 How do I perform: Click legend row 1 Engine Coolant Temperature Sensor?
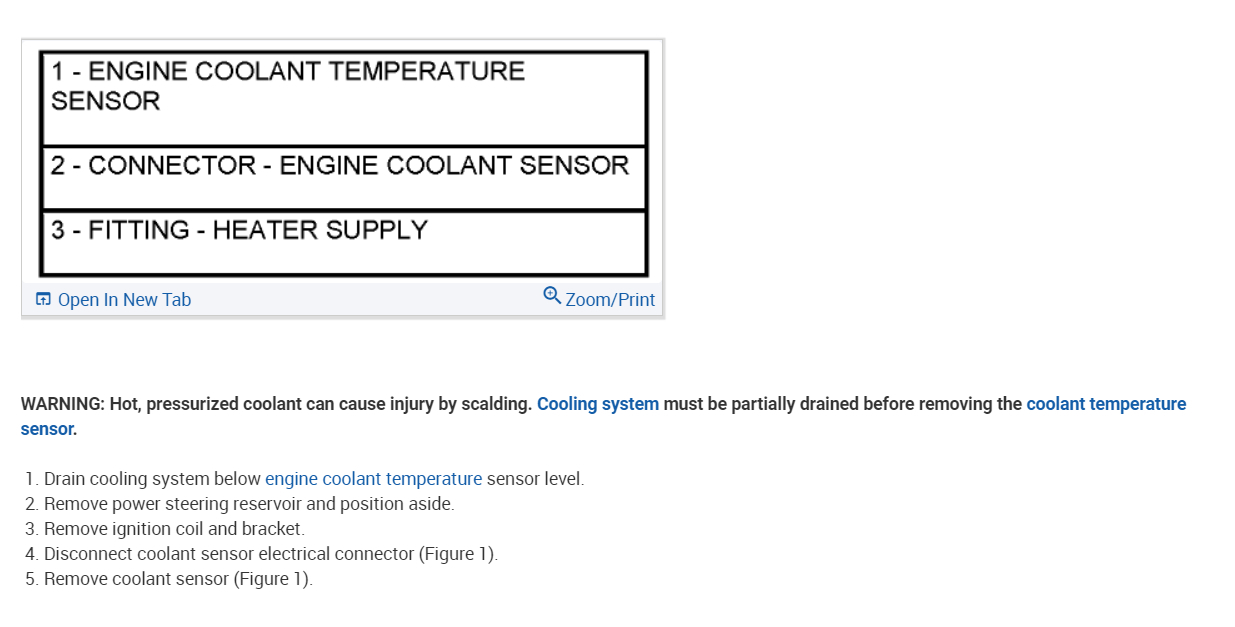(288, 86)
